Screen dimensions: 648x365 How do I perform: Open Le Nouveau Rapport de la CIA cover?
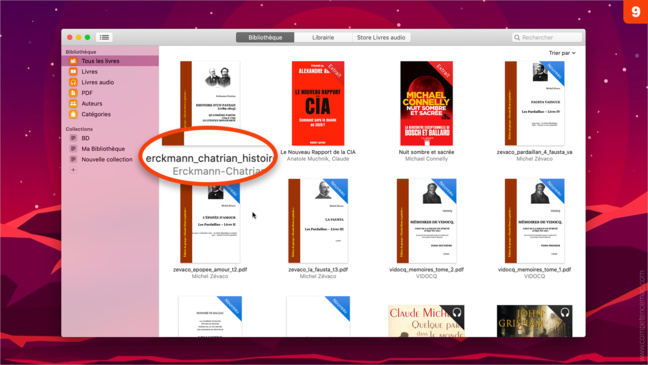318,103
